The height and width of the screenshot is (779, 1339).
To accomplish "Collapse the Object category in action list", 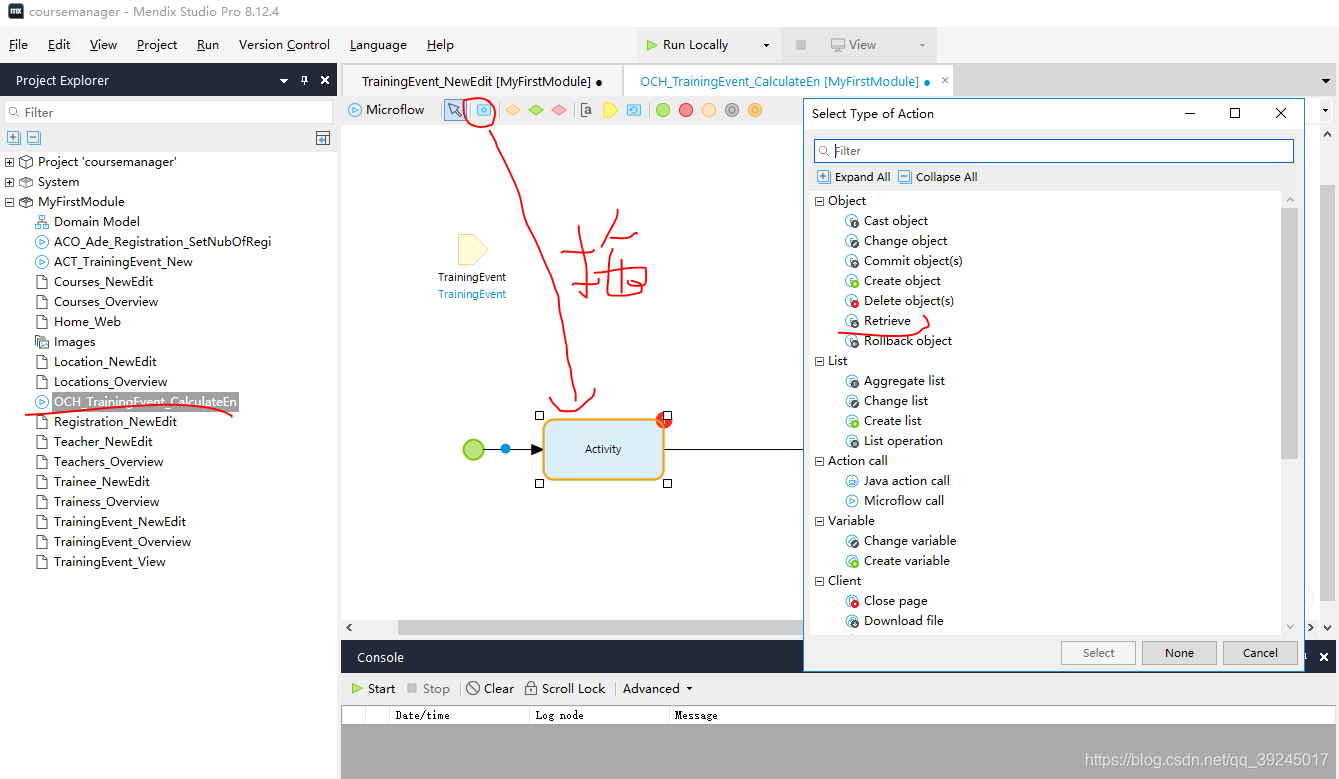I will point(820,201).
